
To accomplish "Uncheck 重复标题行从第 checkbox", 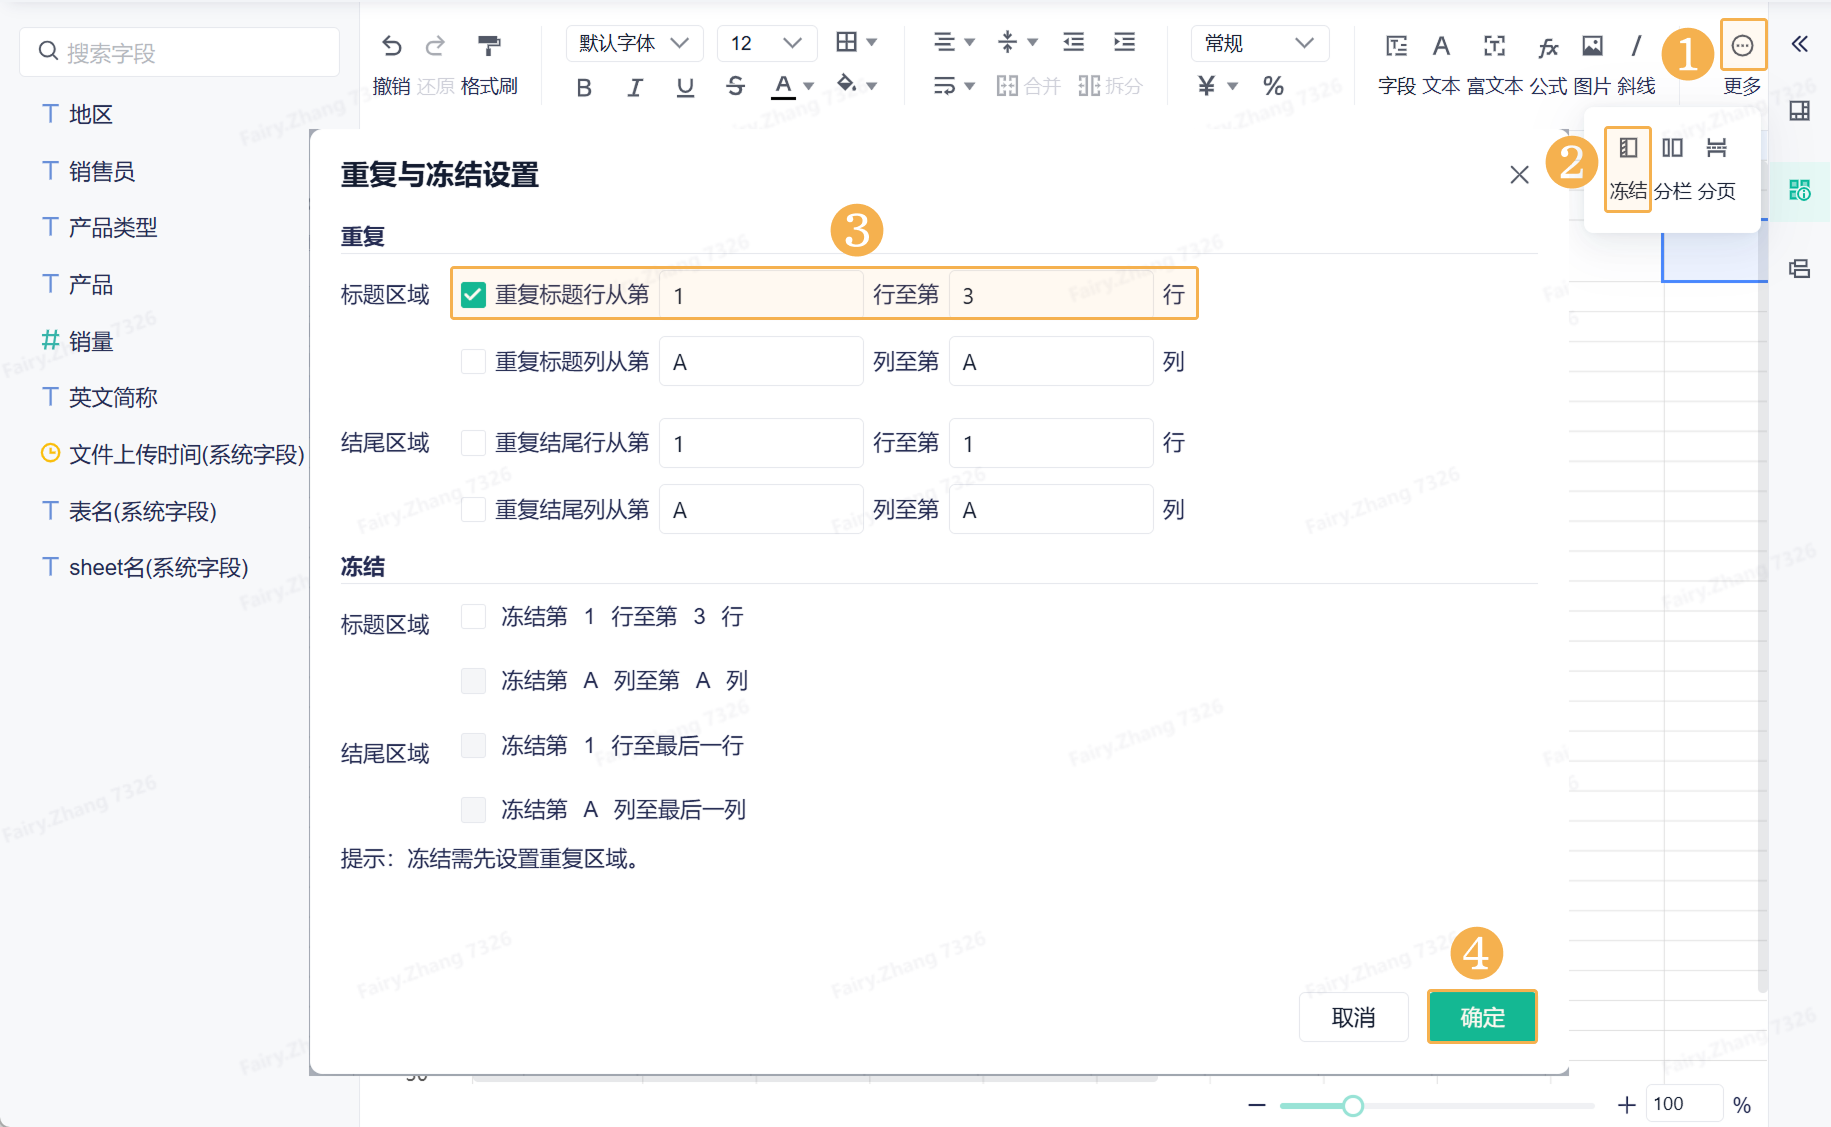I will (473, 295).
